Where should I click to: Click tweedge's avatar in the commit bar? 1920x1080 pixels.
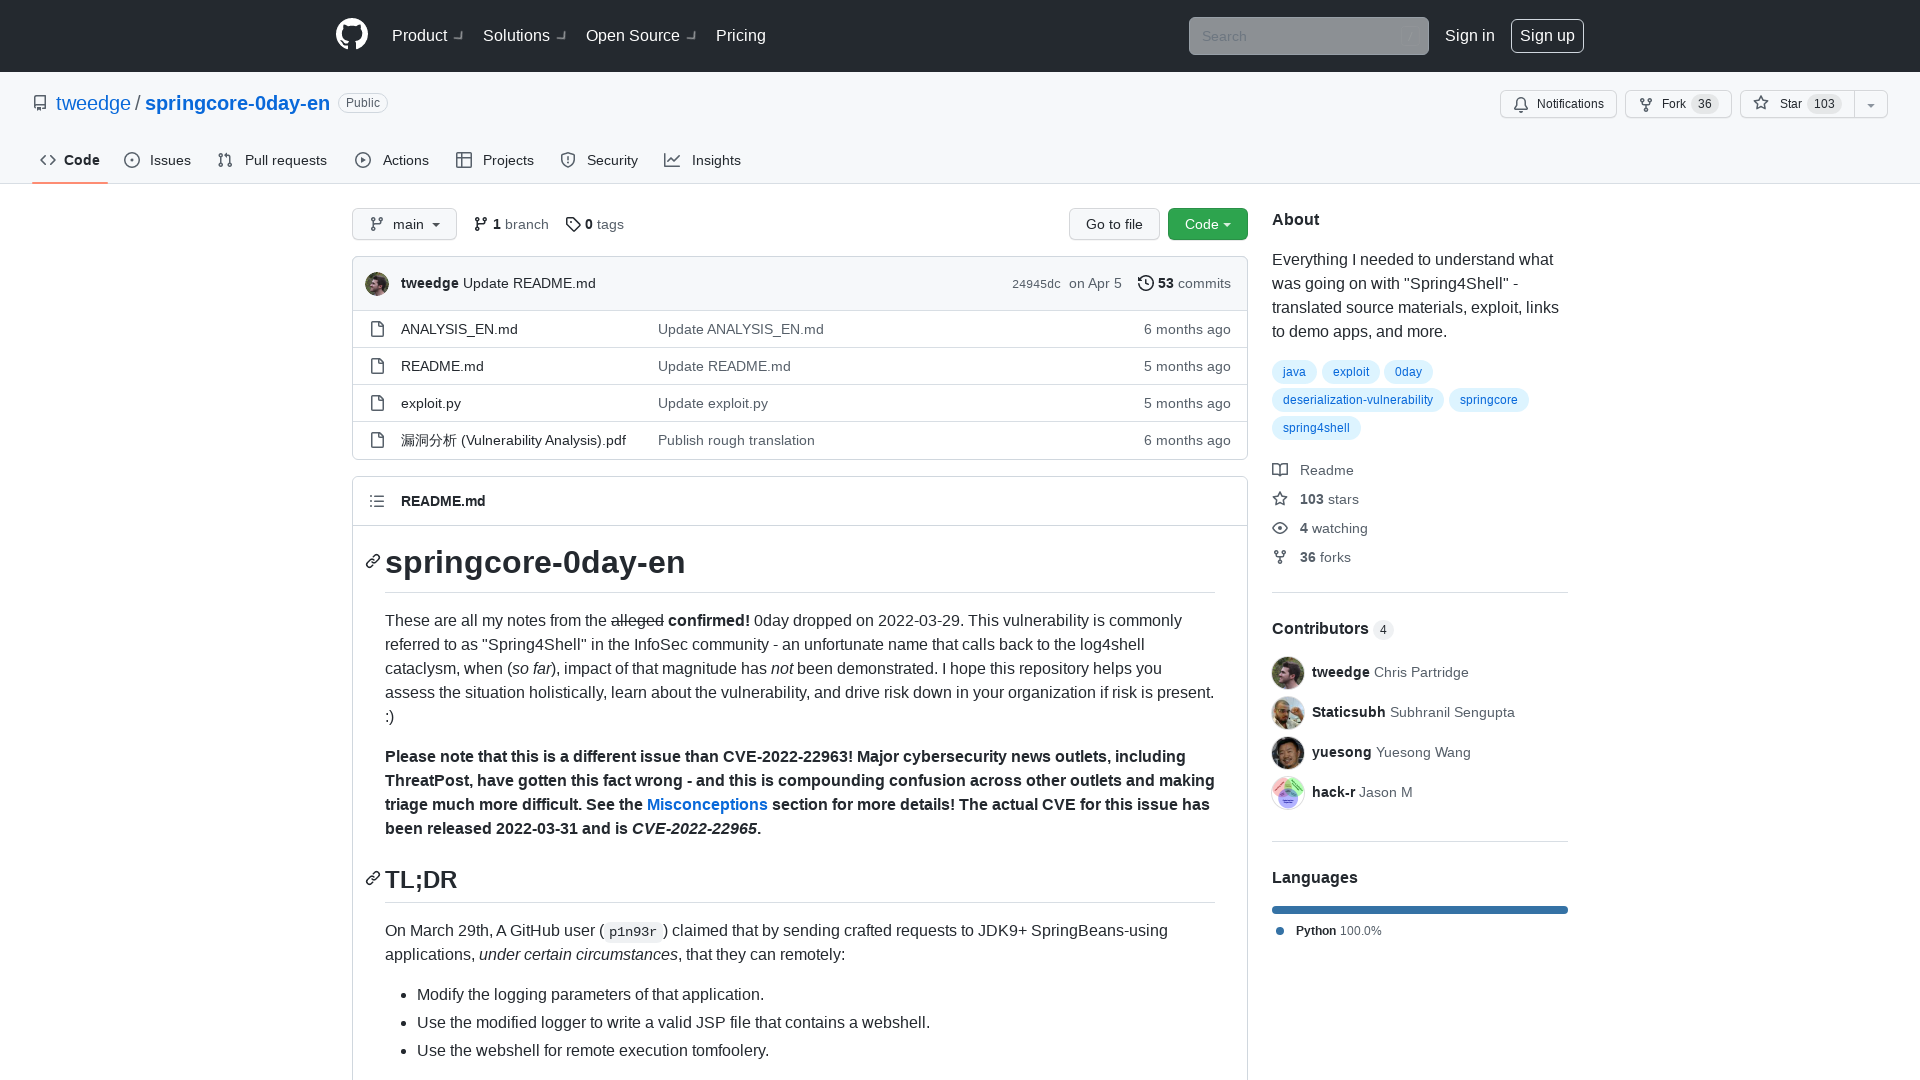click(x=377, y=284)
